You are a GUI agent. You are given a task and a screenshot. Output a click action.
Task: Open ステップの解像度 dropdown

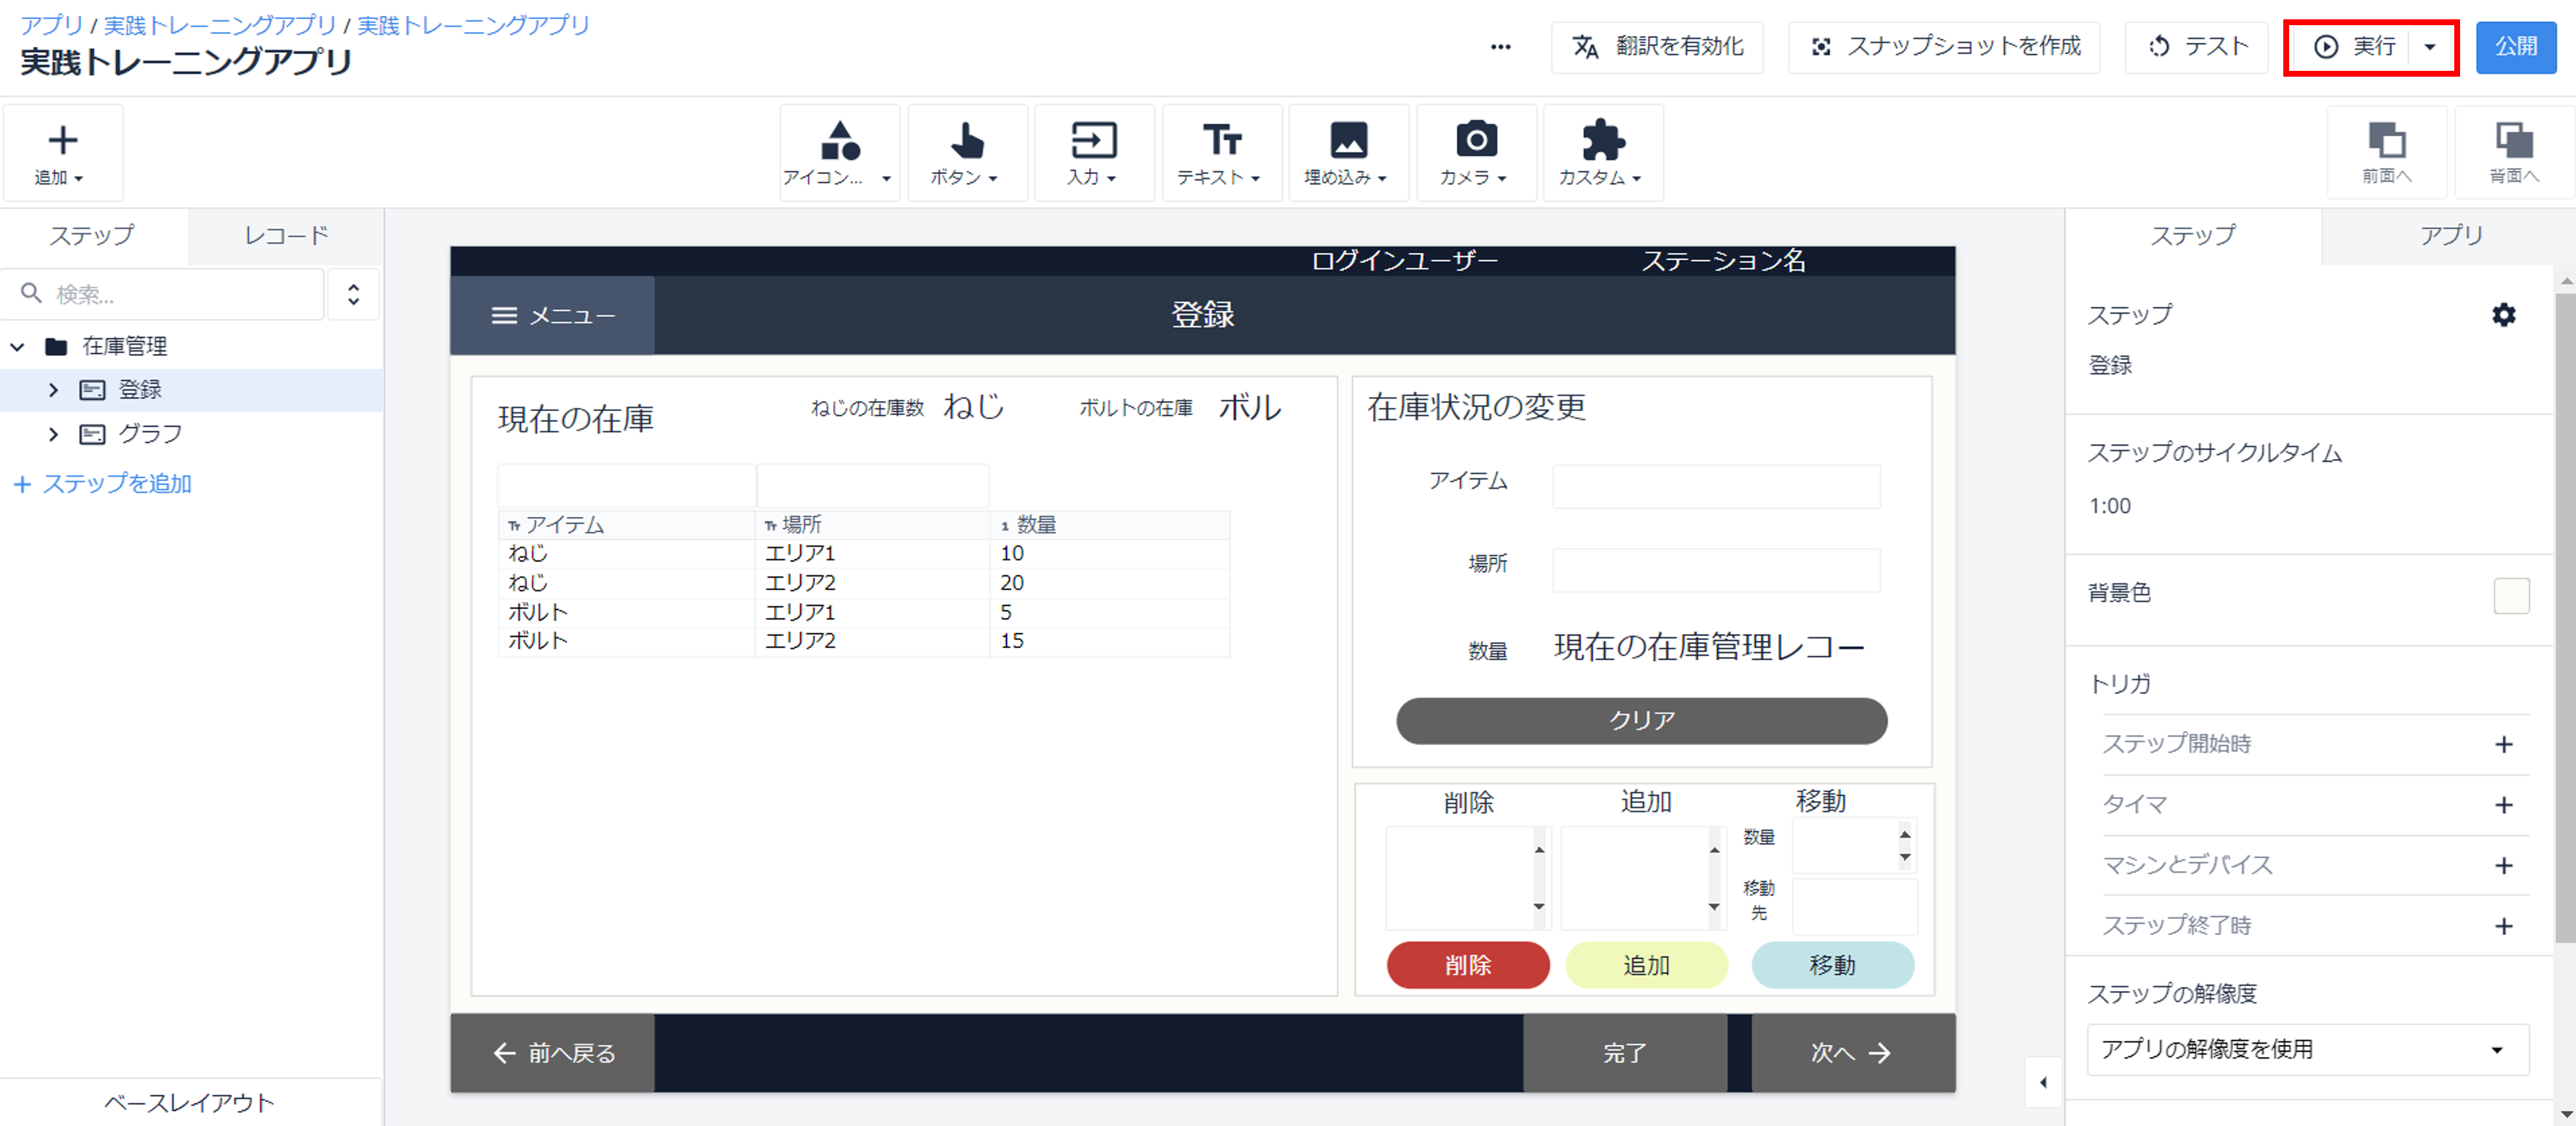[x=2308, y=1049]
